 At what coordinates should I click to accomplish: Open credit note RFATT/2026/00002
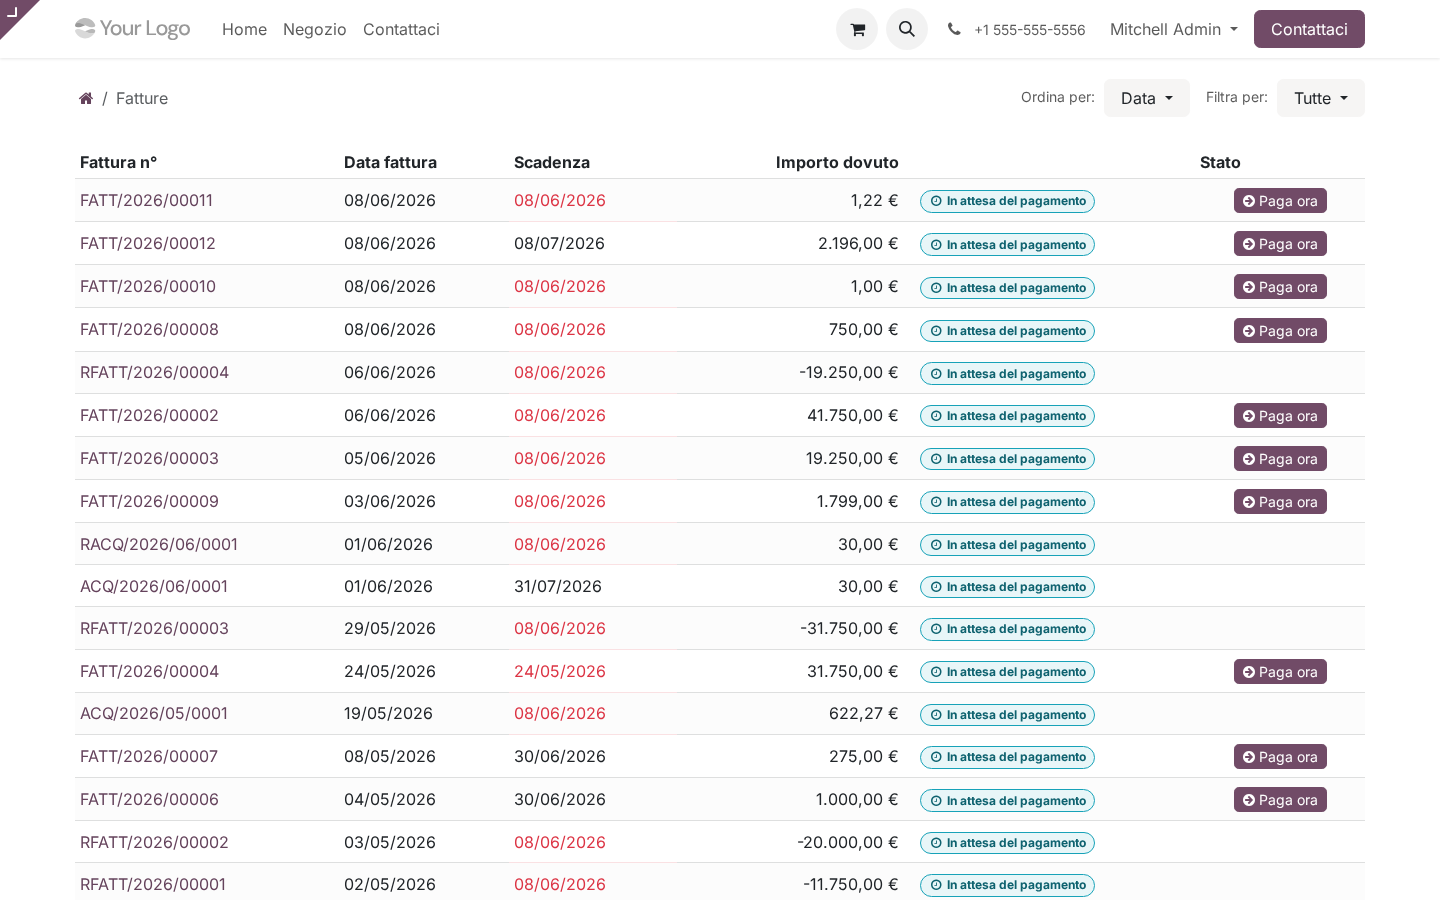coord(154,842)
